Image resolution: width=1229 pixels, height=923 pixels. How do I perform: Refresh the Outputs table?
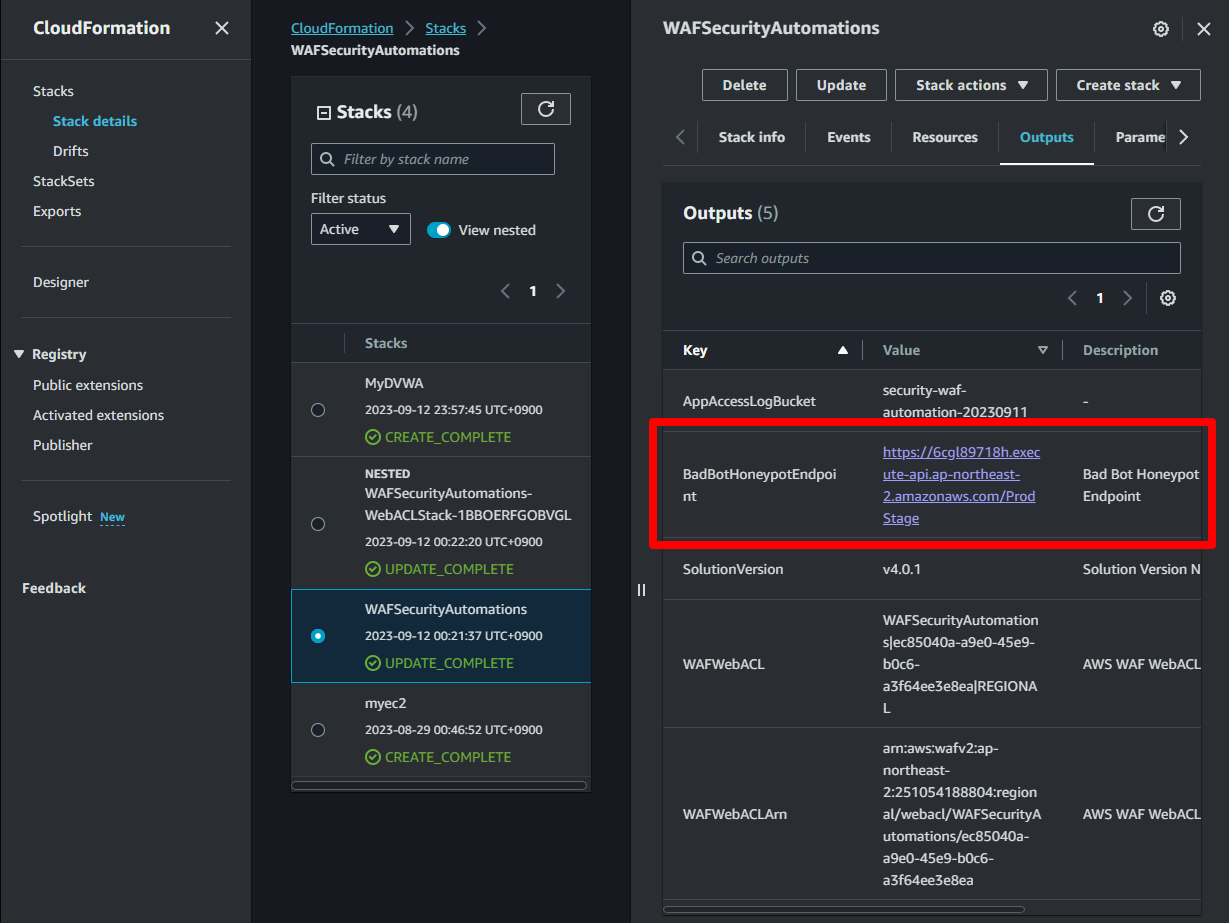pyautogui.click(x=1156, y=214)
